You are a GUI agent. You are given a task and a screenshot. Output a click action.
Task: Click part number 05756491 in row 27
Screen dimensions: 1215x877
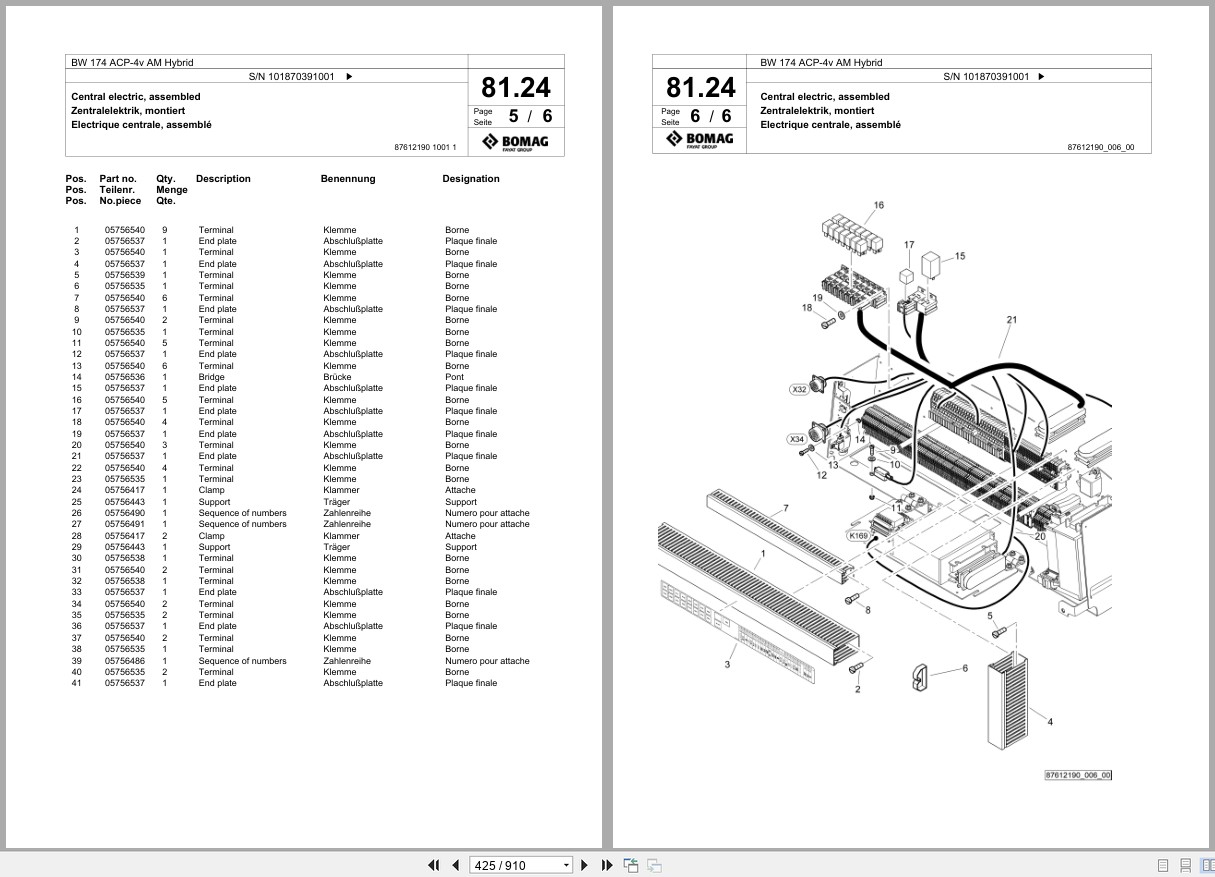tap(125, 524)
